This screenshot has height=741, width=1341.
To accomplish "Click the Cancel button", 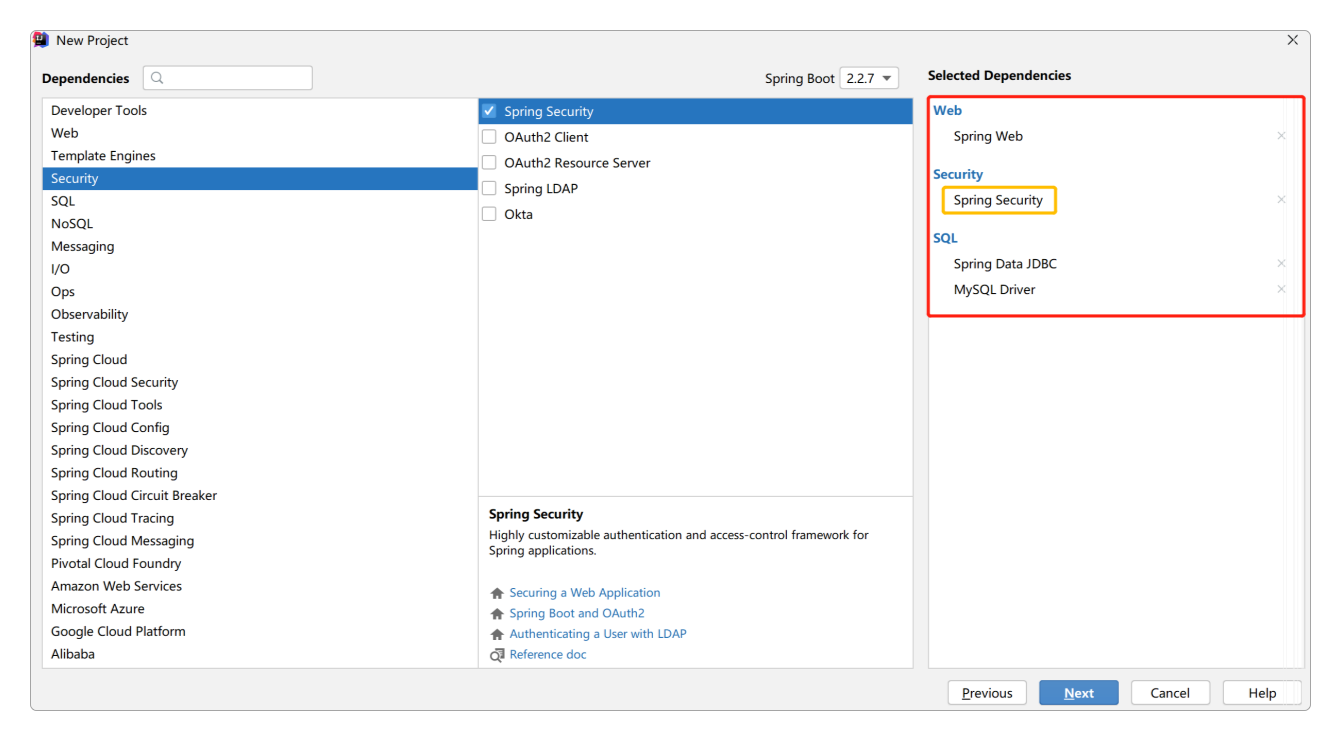I will pyautogui.click(x=1170, y=693).
